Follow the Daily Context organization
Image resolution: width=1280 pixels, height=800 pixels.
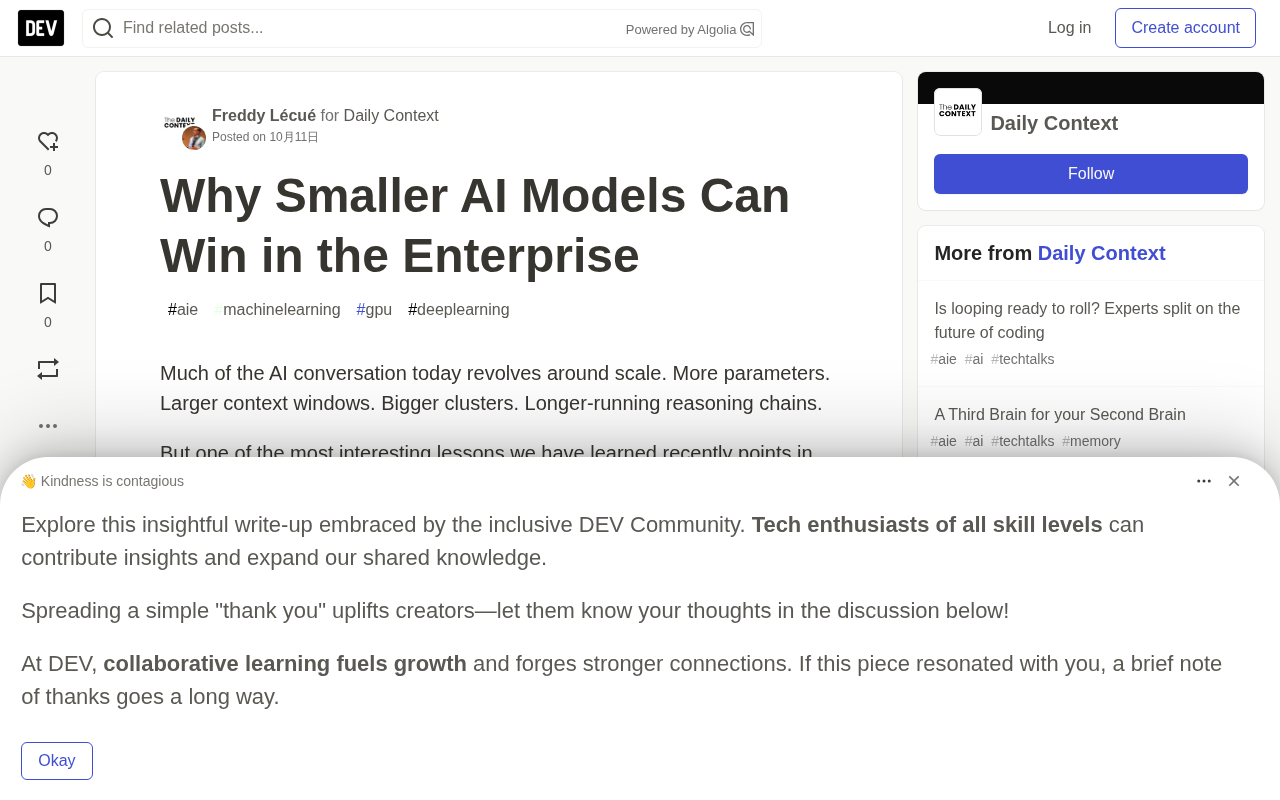point(1091,174)
